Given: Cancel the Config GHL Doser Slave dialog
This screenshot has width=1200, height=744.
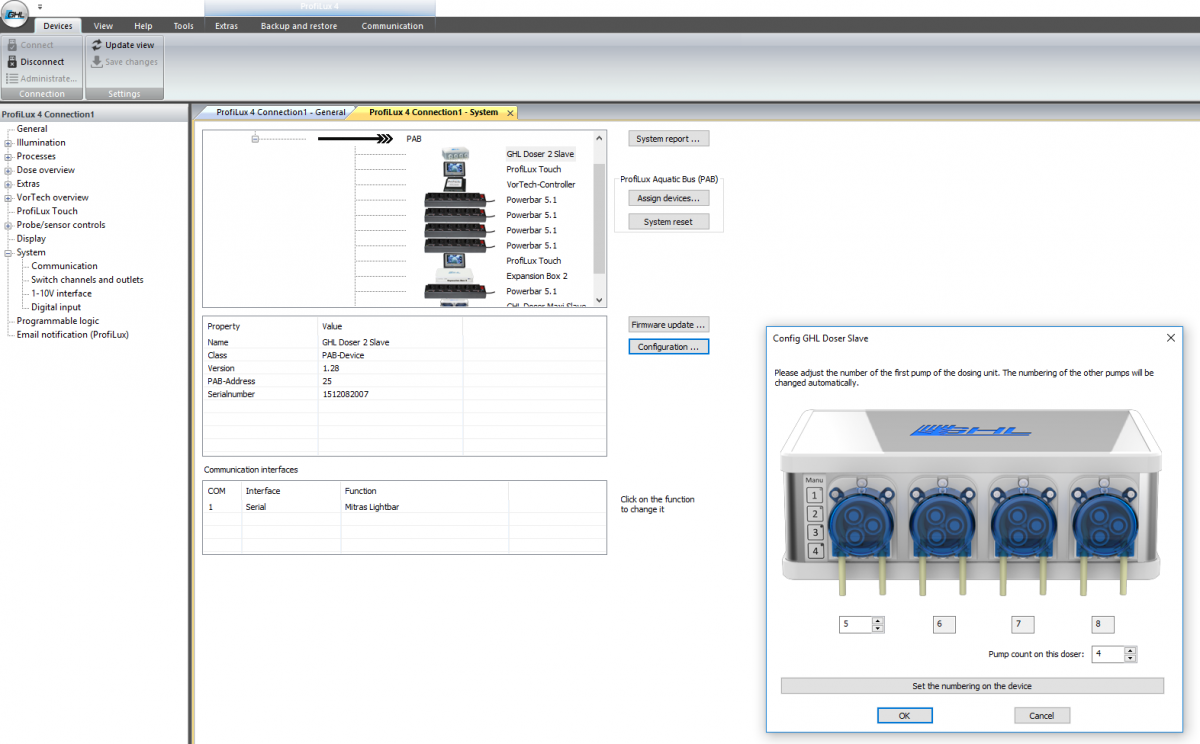Looking at the screenshot, I should (x=1042, y=716).
